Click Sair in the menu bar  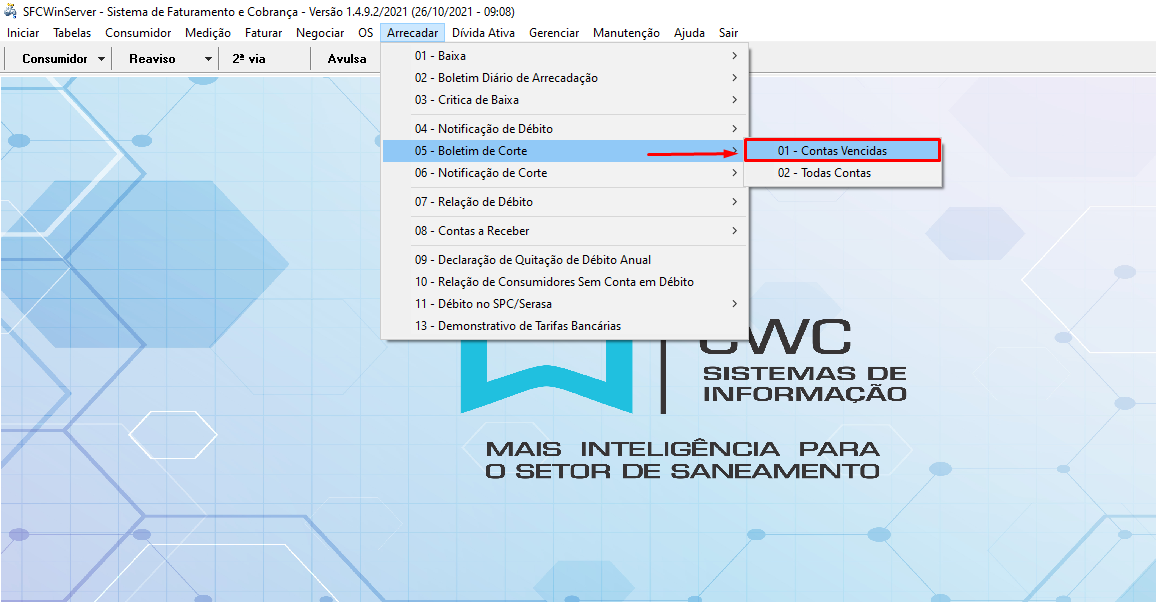tap(728, 32)
